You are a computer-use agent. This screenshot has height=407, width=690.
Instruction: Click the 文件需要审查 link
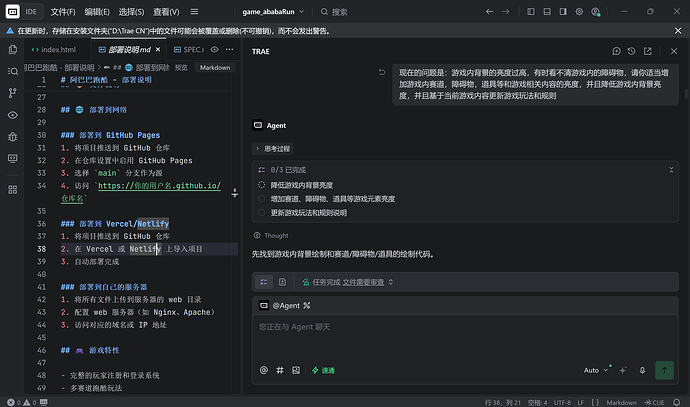pyautogui.click(x=363, y=282)
